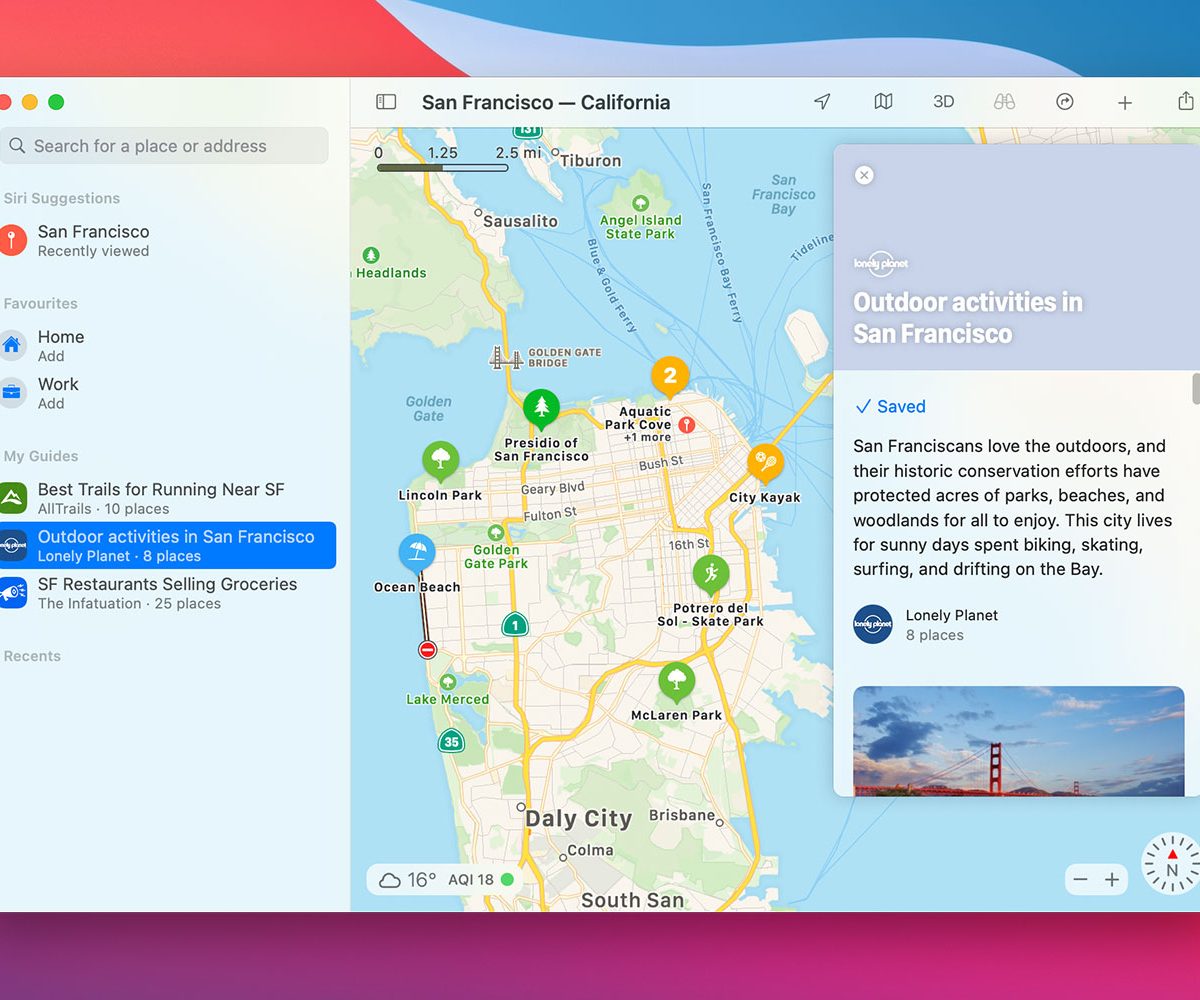Select the City Kayak pin

(x=765, y=463)
